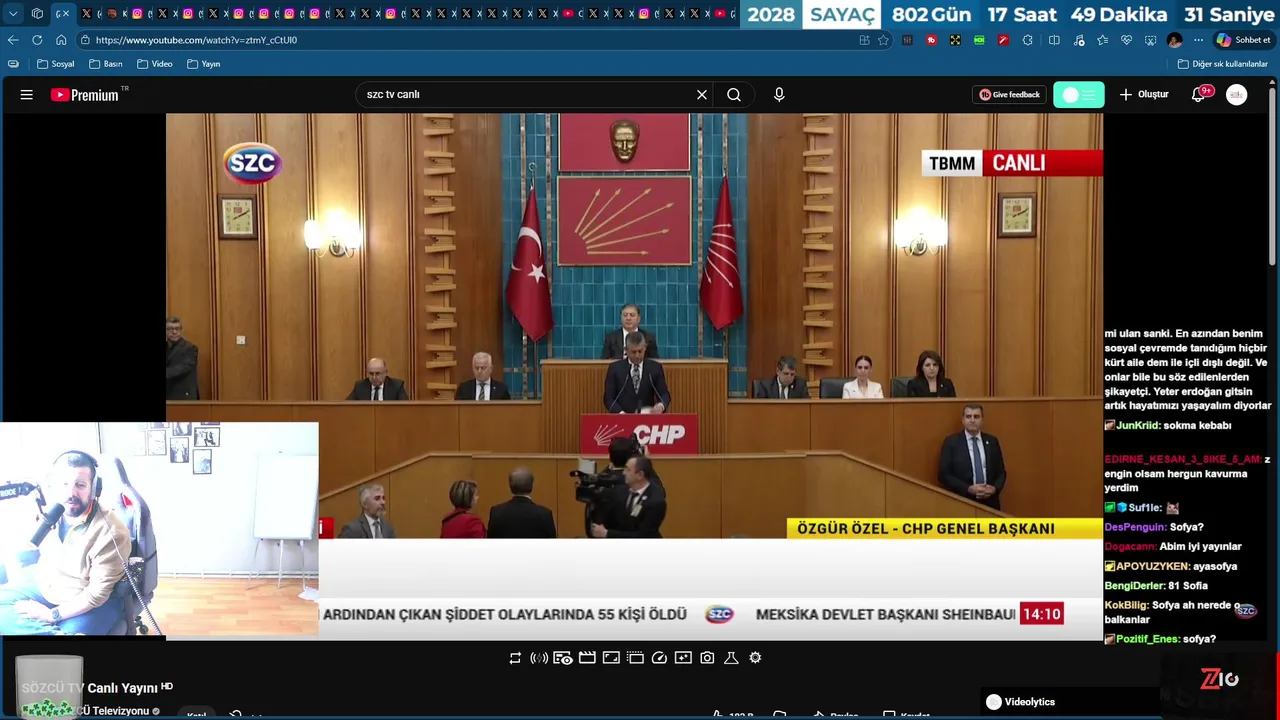1280x720 pixels.
Task: Clear the search box text
Action: pos(702,95)
